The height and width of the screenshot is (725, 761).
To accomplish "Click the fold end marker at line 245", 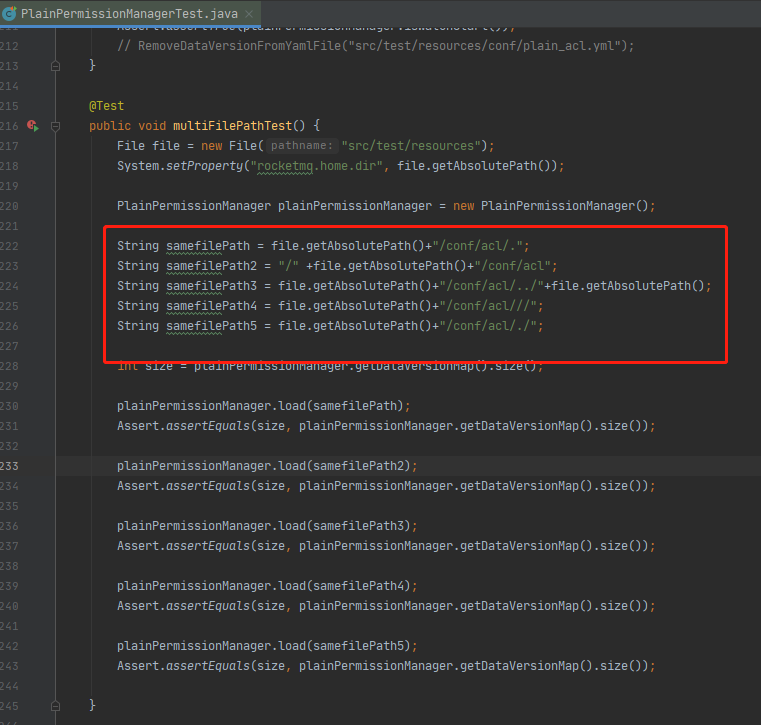I will click(55, 706).
